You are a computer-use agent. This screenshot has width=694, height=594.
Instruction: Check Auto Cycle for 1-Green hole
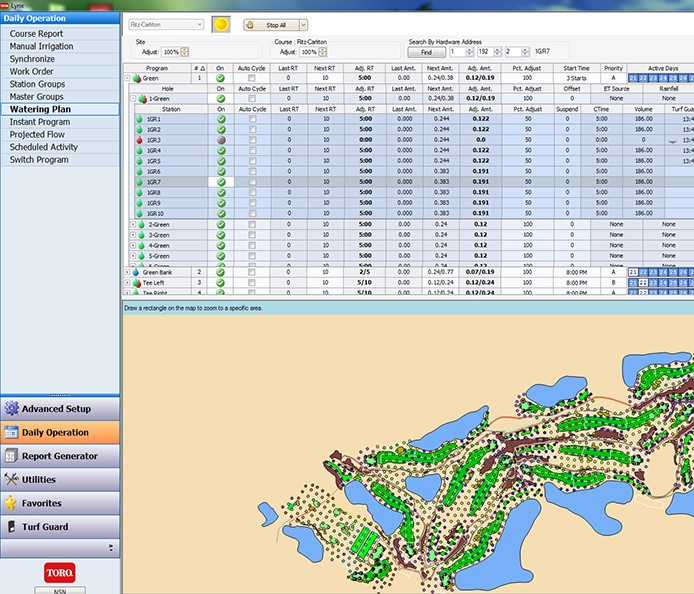click(252, 98)
